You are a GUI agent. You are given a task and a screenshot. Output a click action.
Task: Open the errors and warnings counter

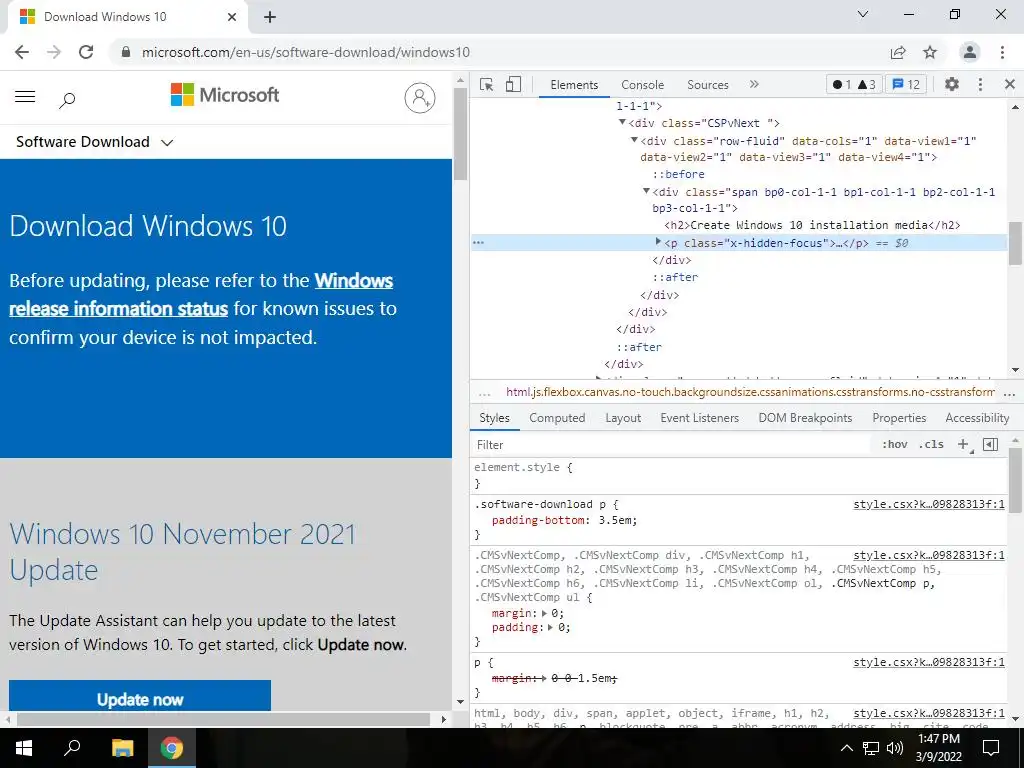[x=854, y=84]
